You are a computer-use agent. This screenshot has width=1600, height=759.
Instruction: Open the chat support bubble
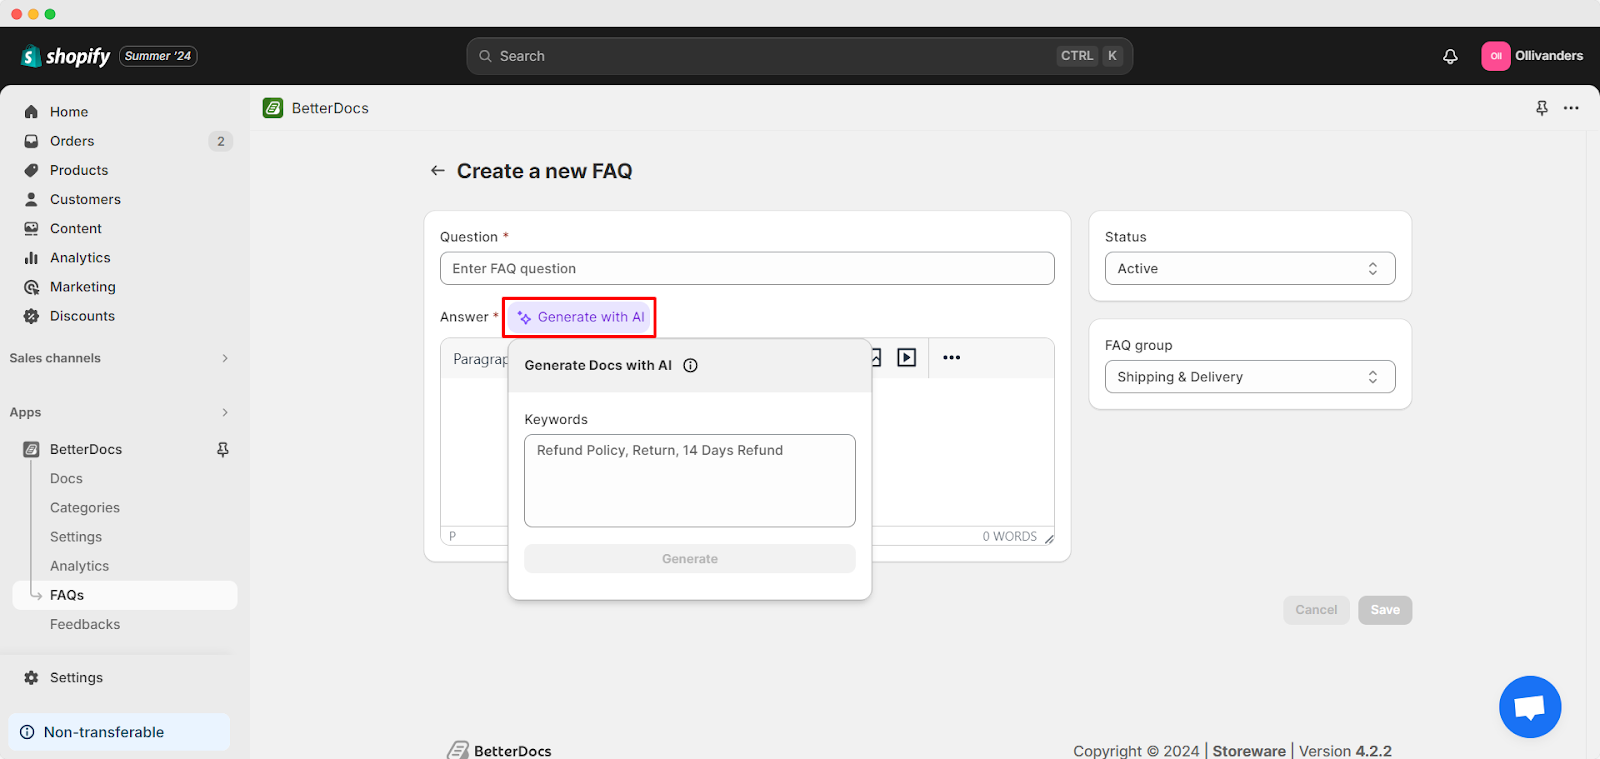(x=1530, y=707)
